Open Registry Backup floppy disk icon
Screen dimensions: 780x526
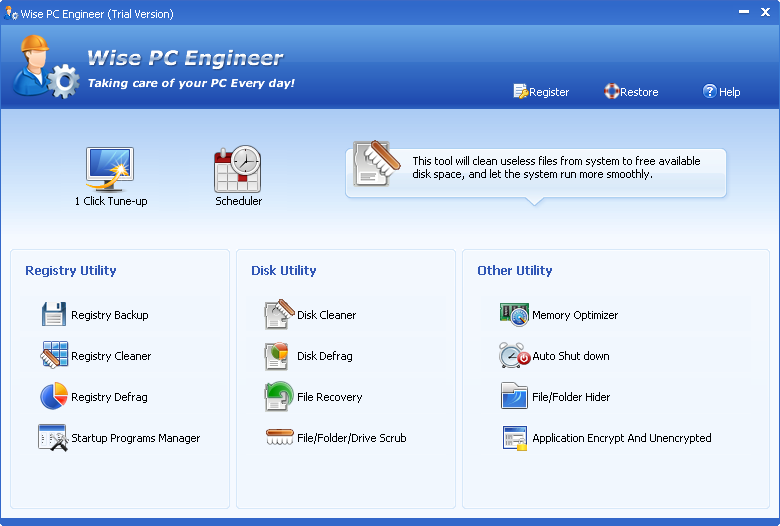coord(54,315)
